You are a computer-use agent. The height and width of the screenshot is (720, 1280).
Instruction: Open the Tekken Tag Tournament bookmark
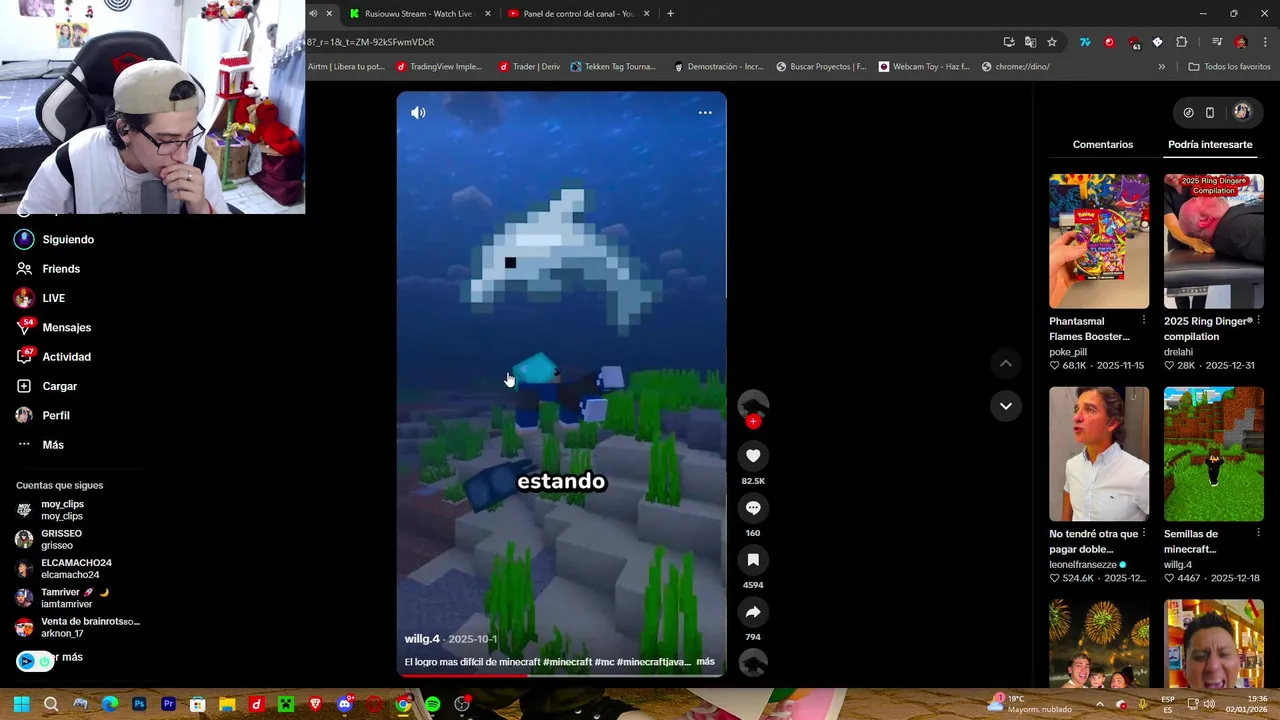pos(613,67)
